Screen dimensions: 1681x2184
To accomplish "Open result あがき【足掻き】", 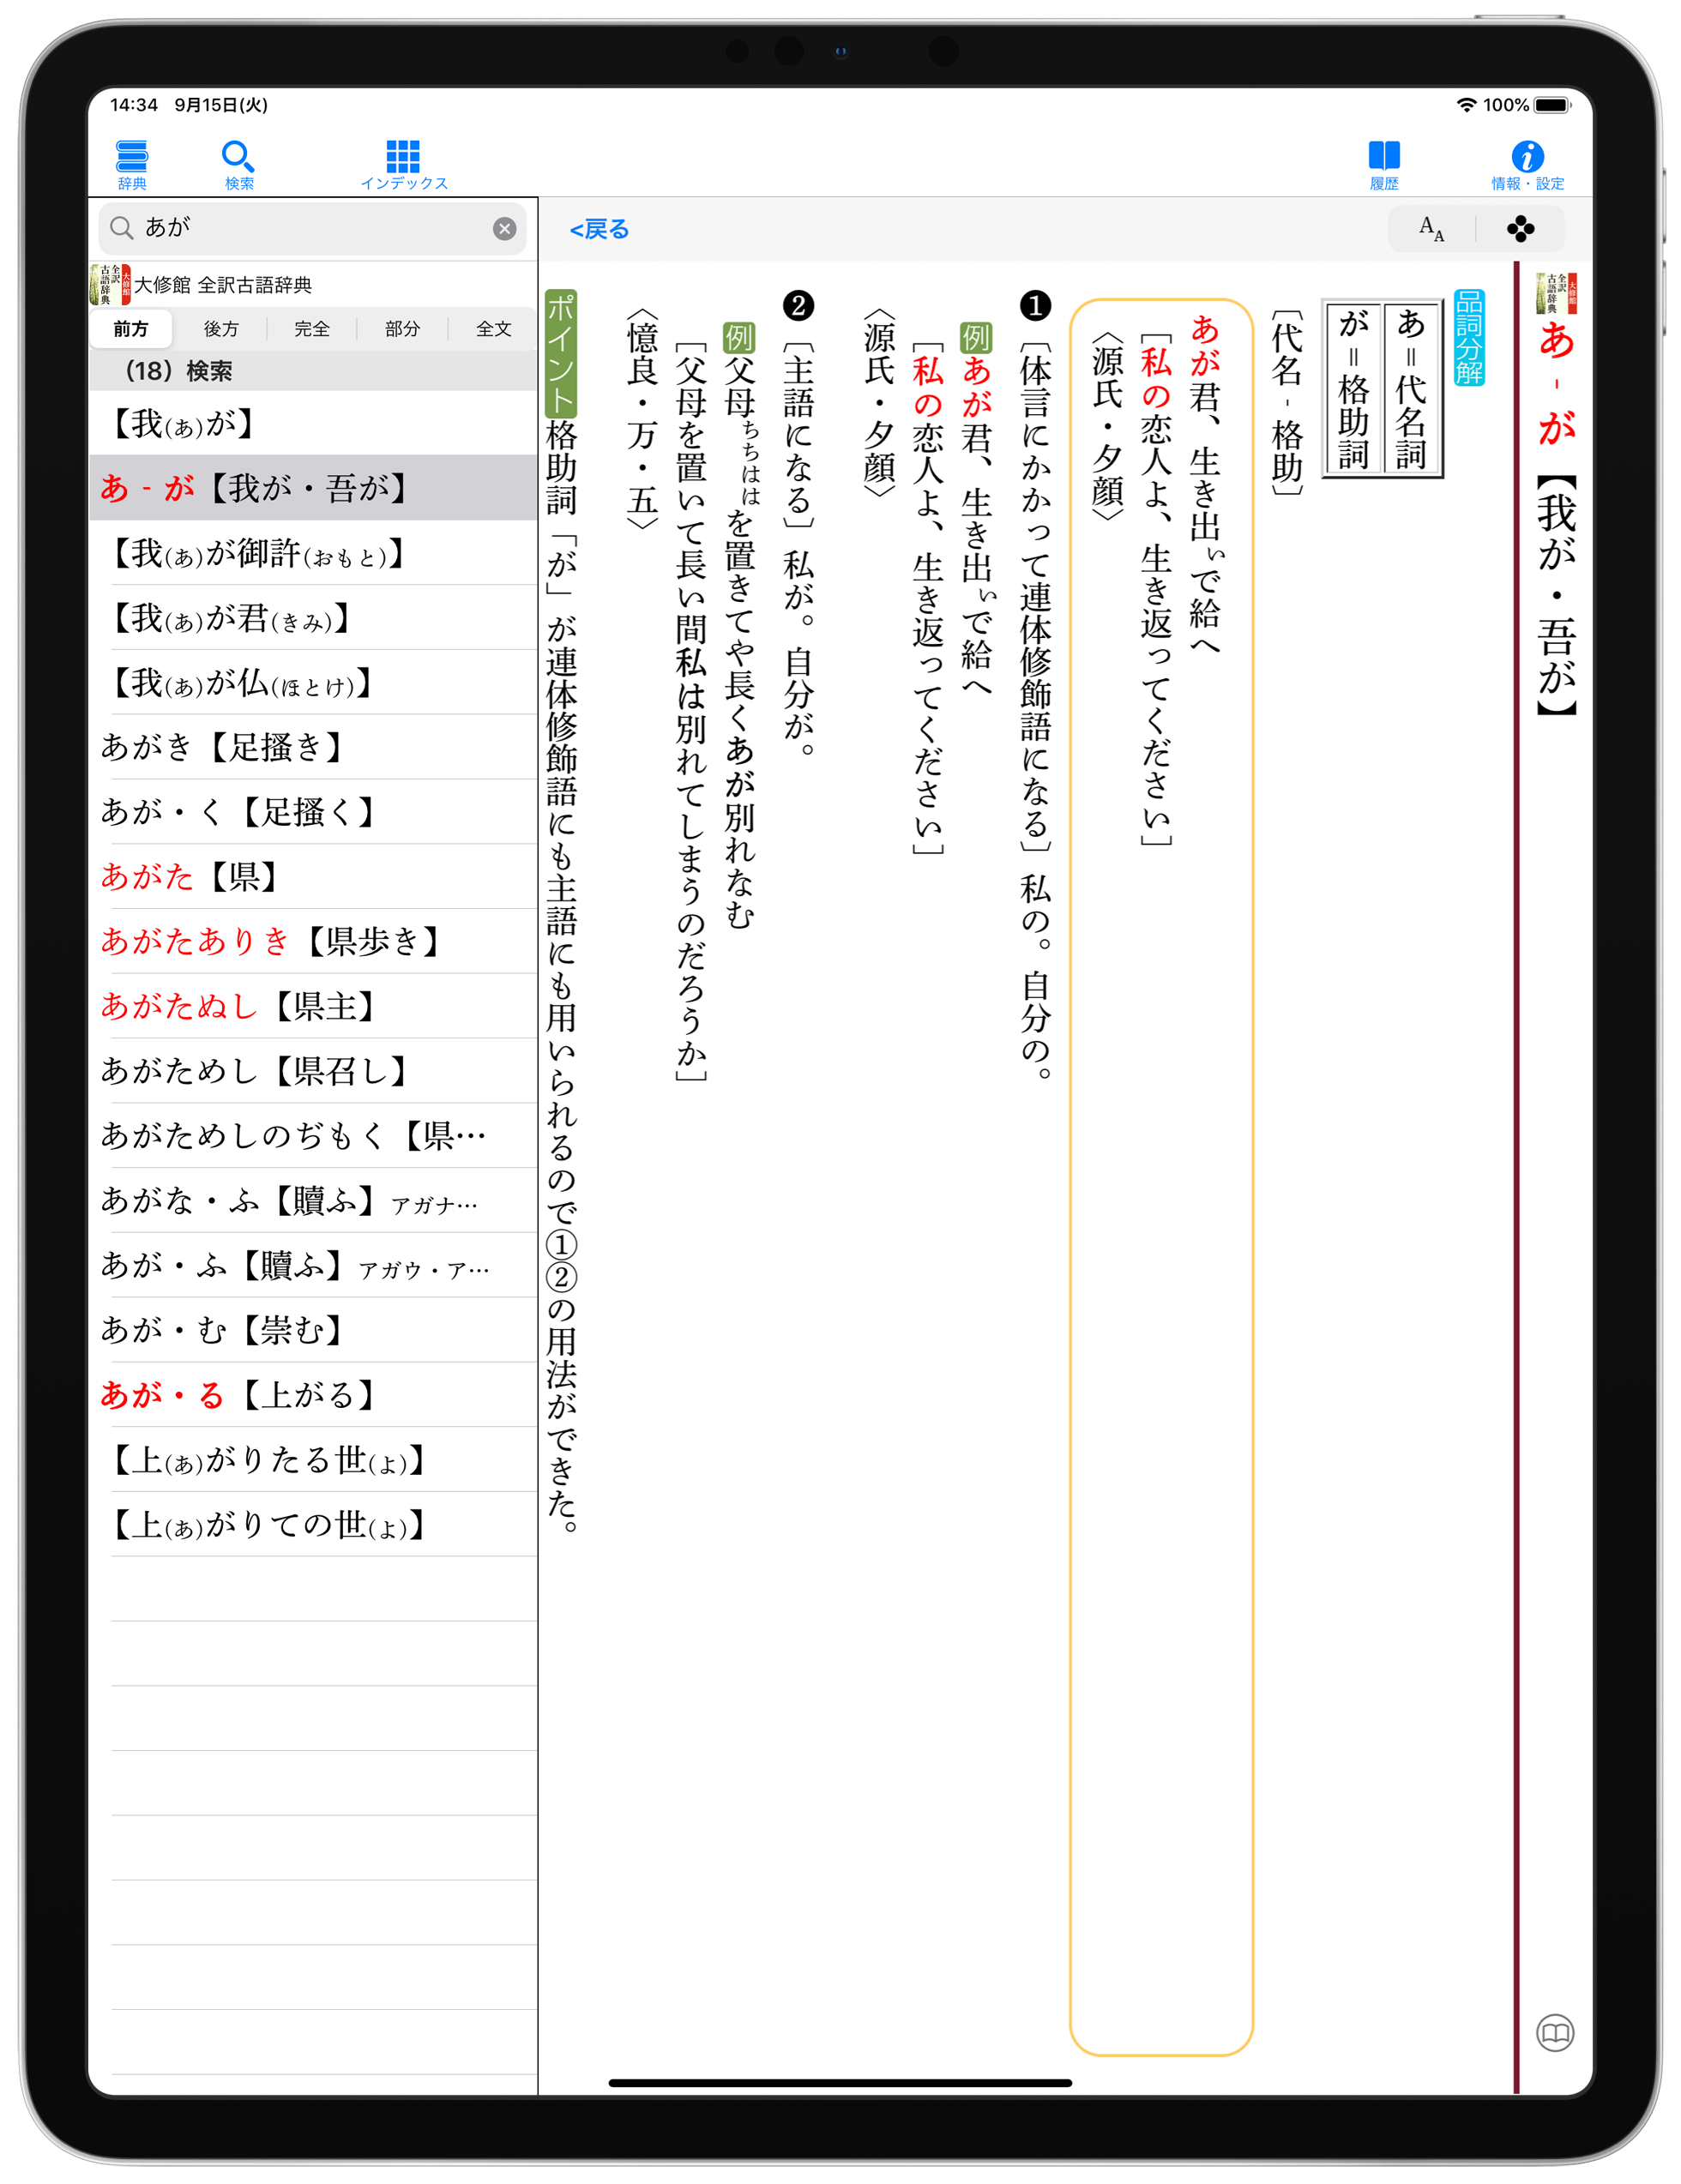I will (313, 747).
